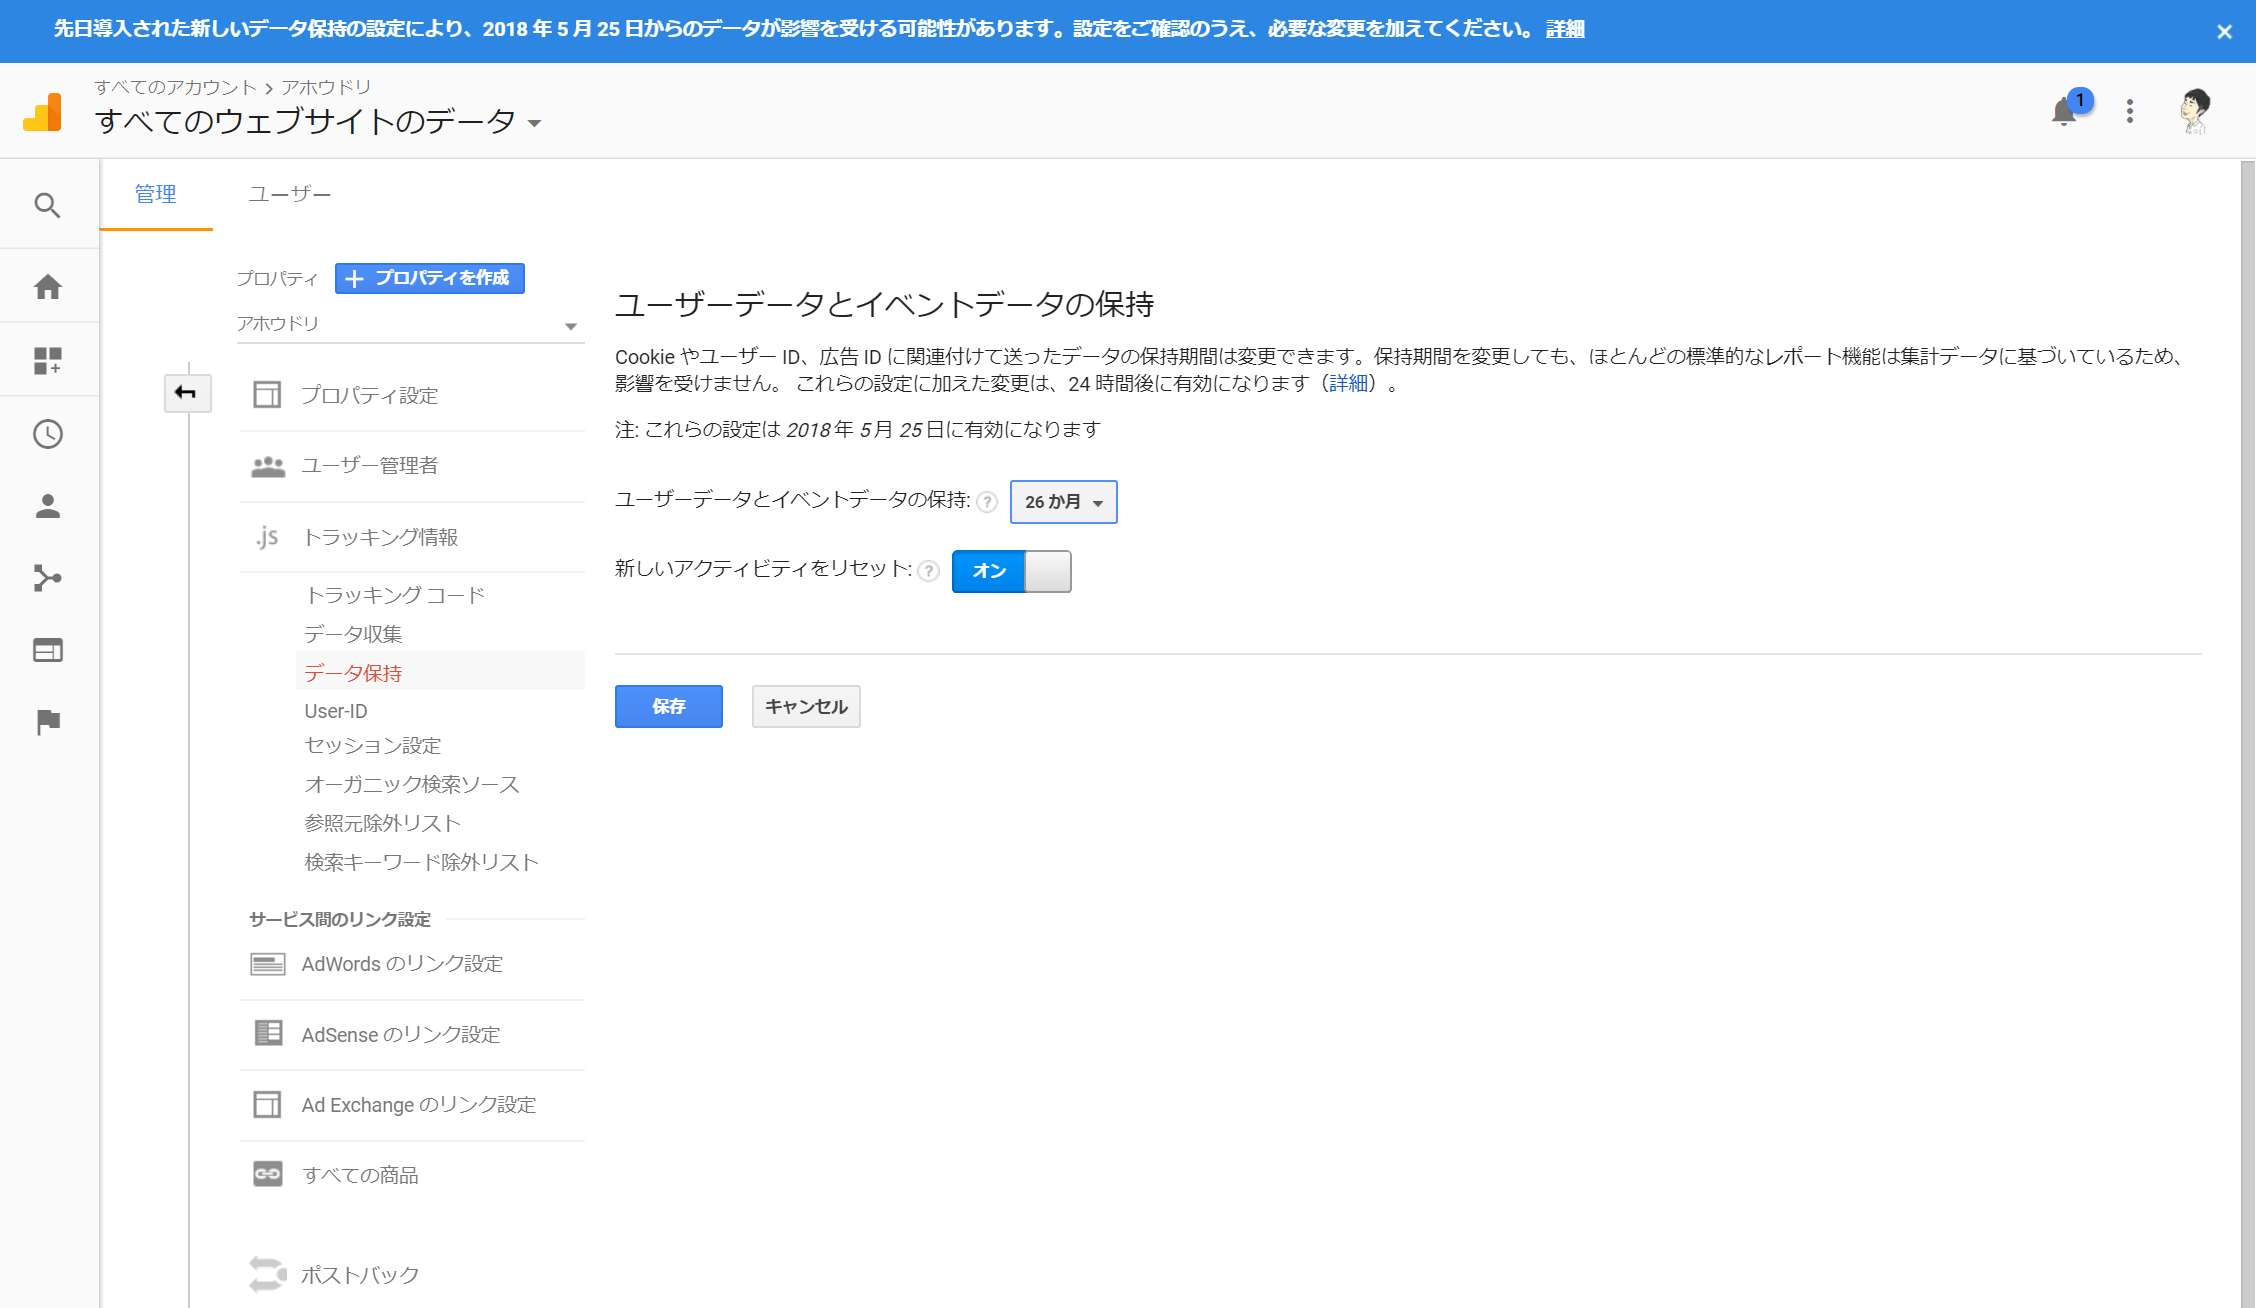The height and width of the screenshot is (1308, 2256).
Task: Click the AdSense のリンク設定 icon
Action: pos(268,1033)
